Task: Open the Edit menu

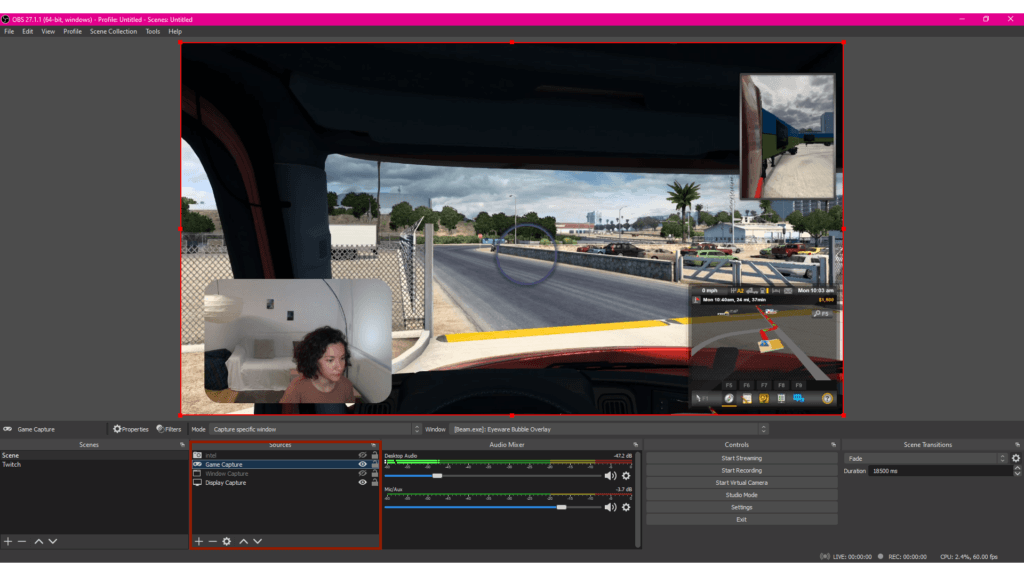Action: (x=27, y=31)
